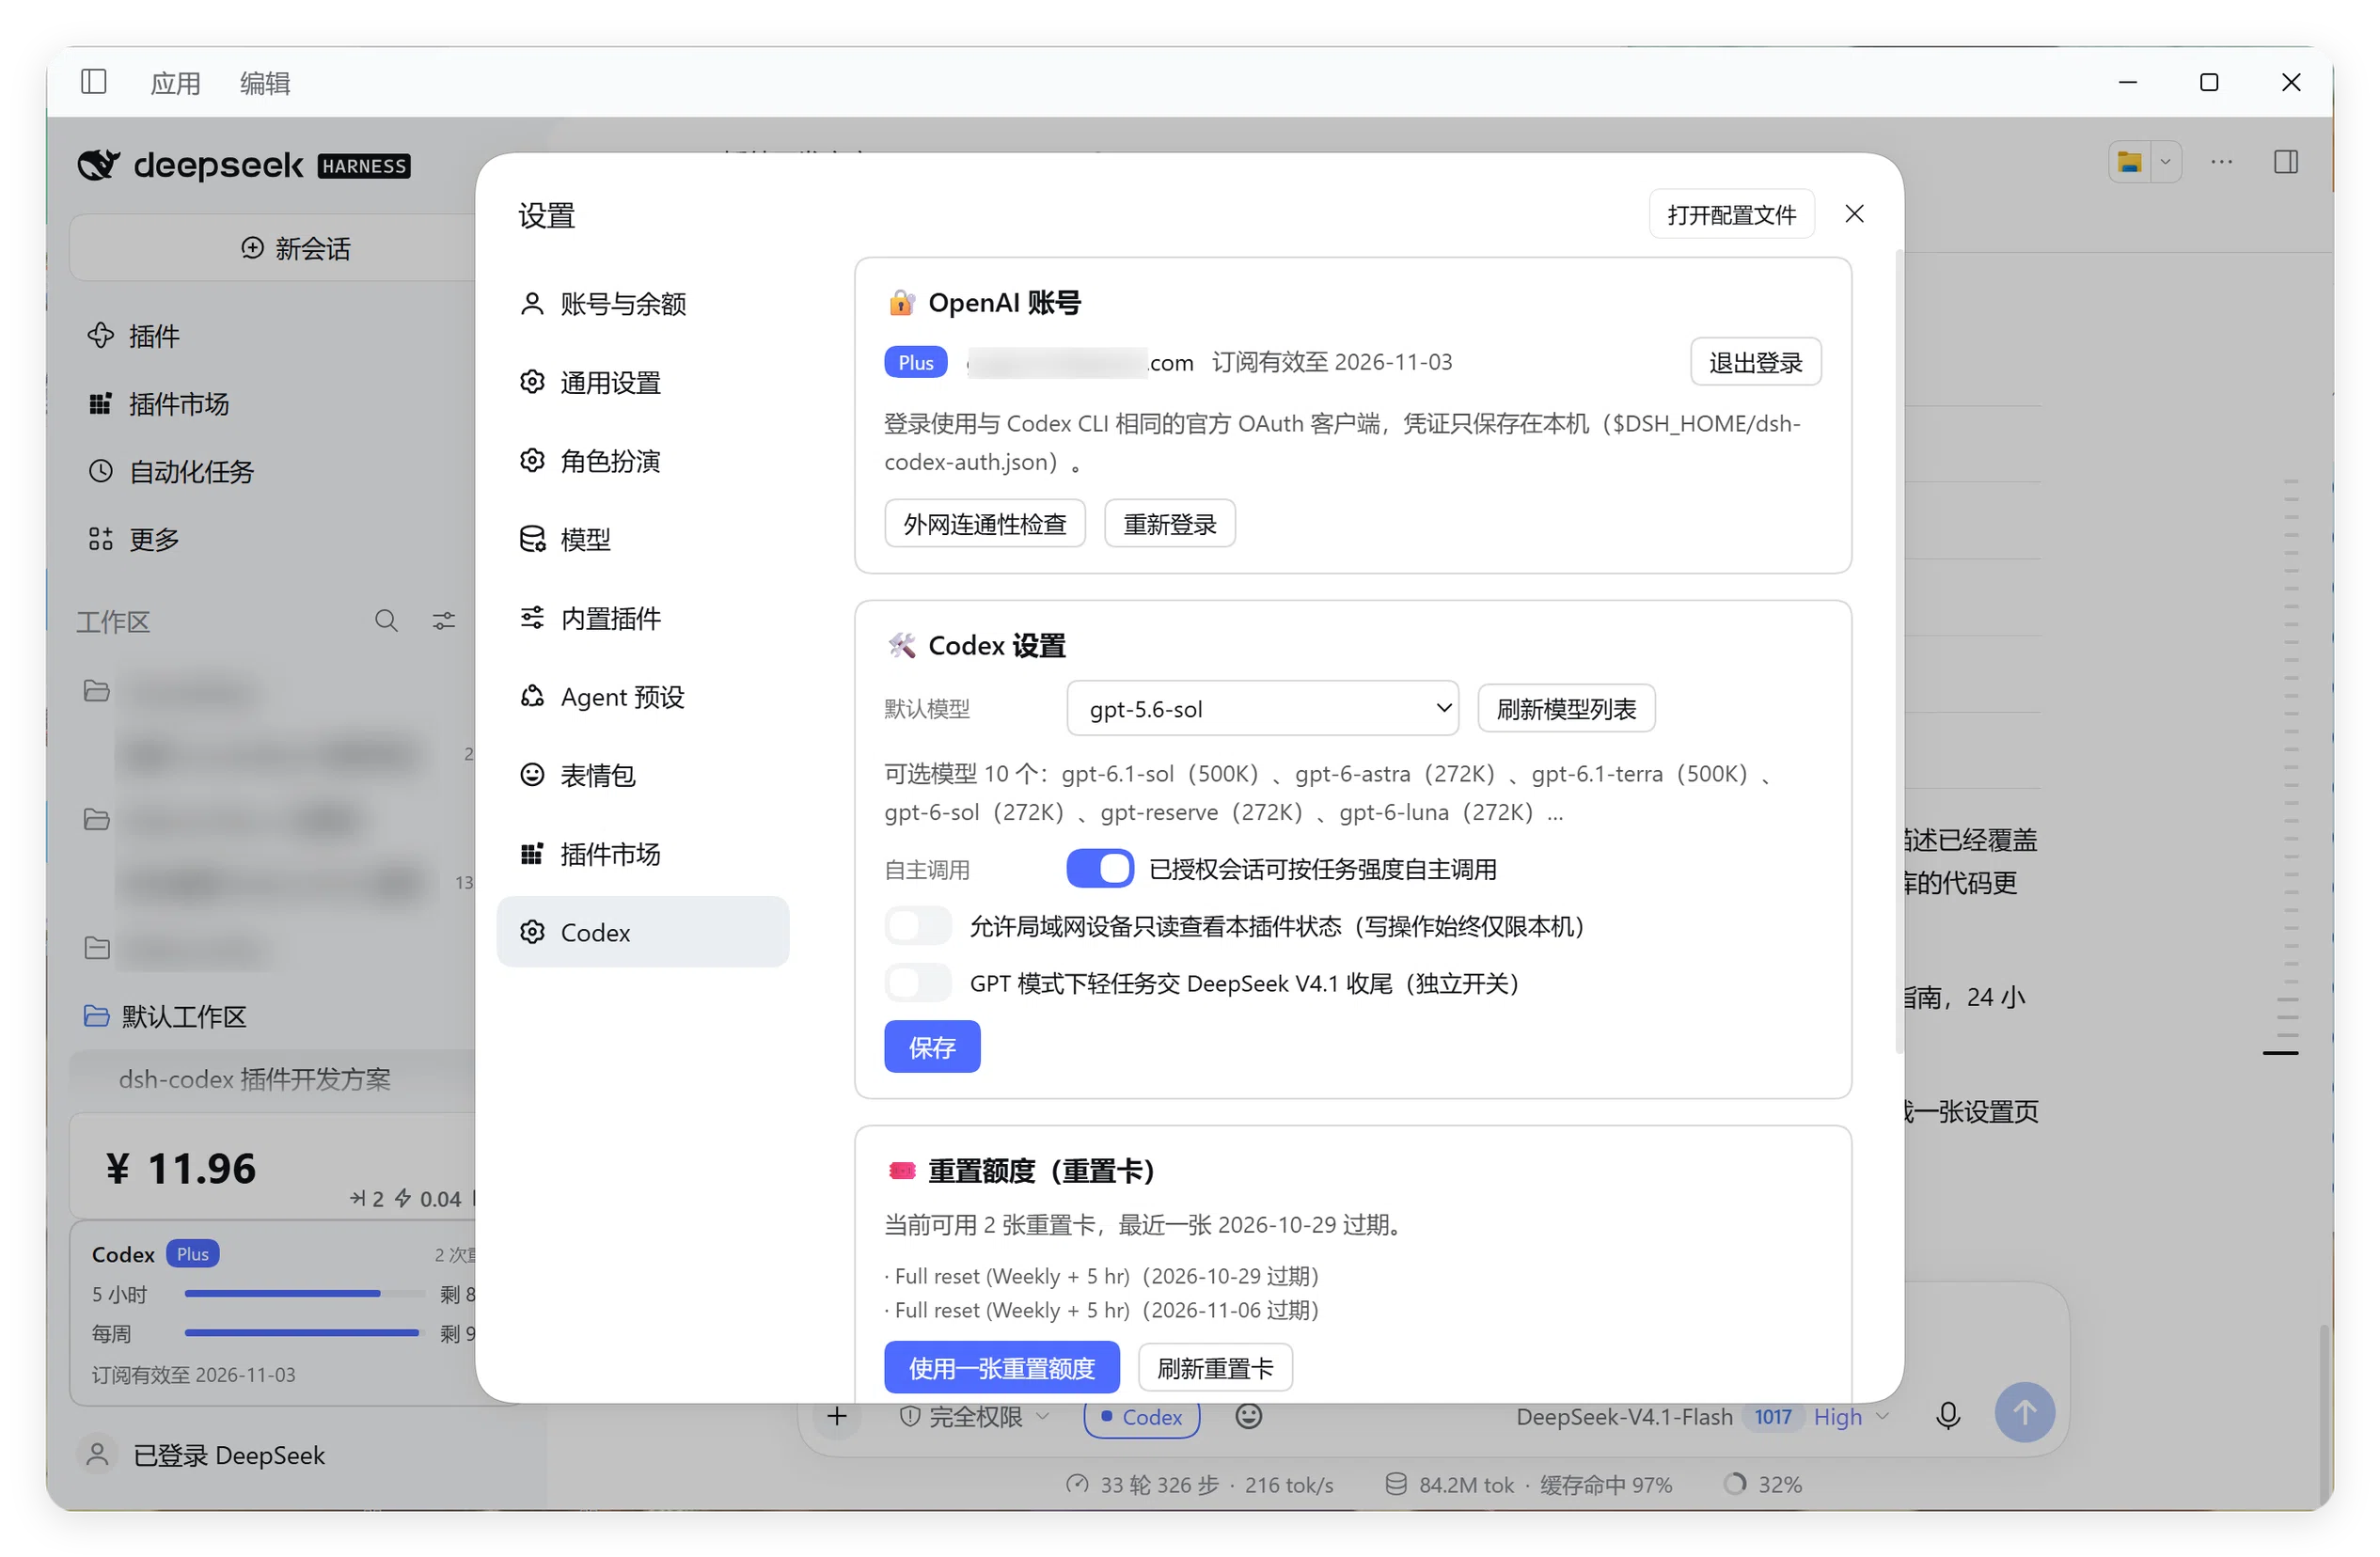The height and width of the screenshot is (1557, 2380).
Task: Open Agent 预设 settings tab
Action: (x=642, y=696)
